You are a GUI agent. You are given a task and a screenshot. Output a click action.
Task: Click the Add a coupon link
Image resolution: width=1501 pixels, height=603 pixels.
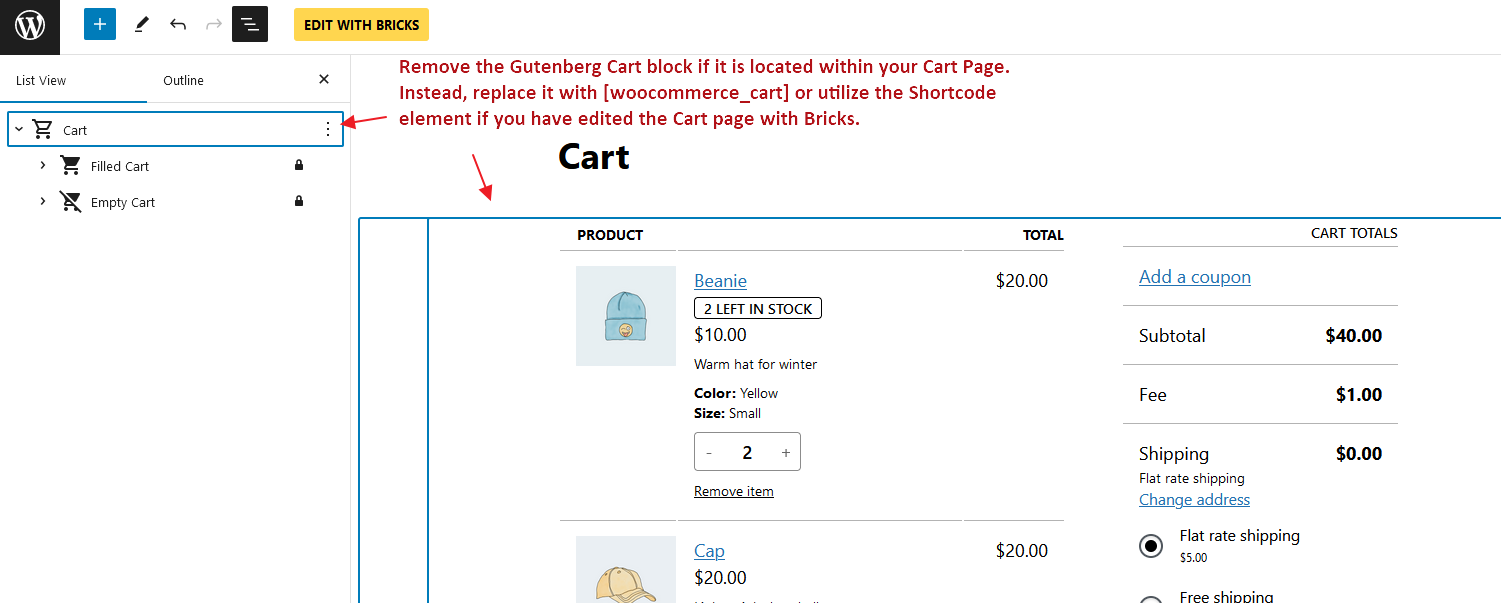(1194, 277)
